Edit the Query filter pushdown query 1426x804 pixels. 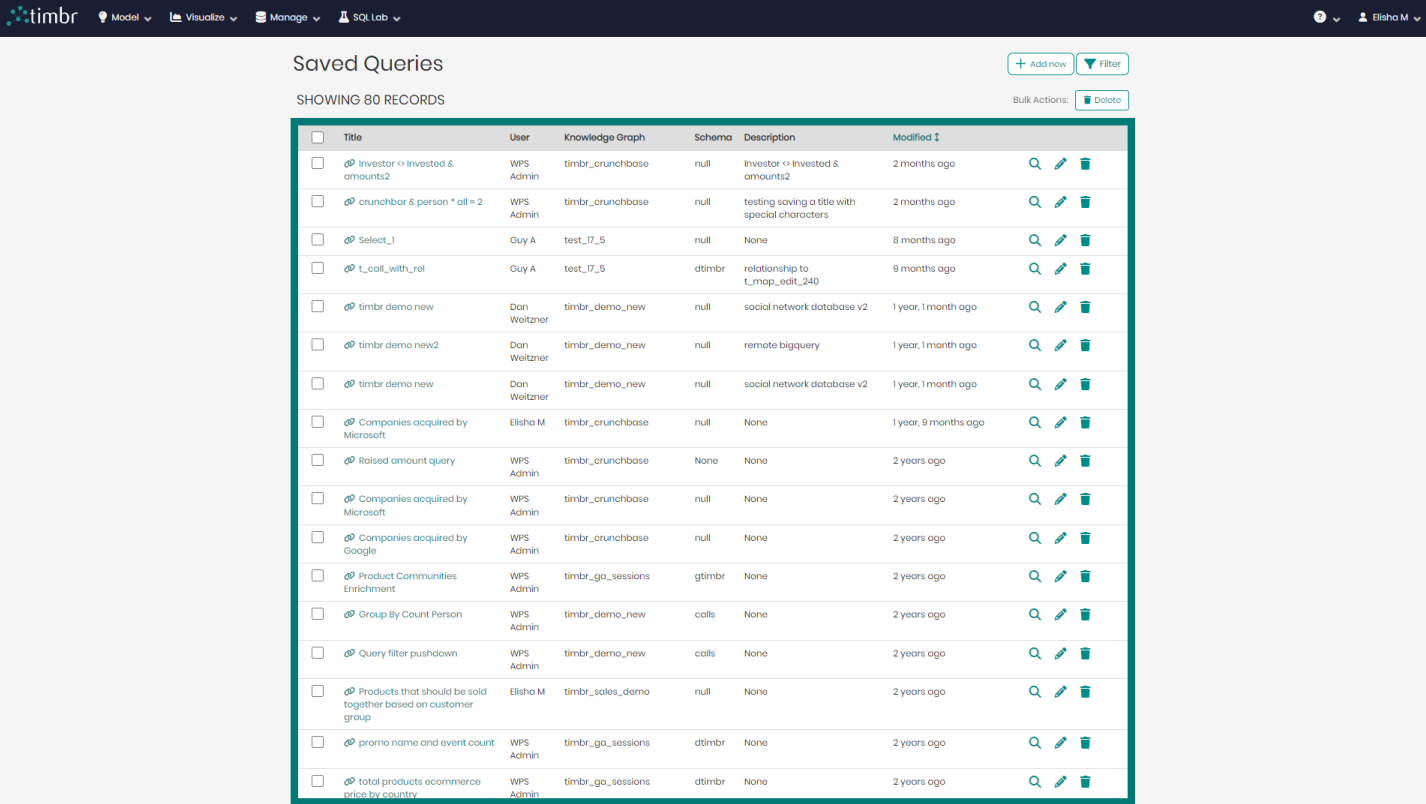(1060, 653)
